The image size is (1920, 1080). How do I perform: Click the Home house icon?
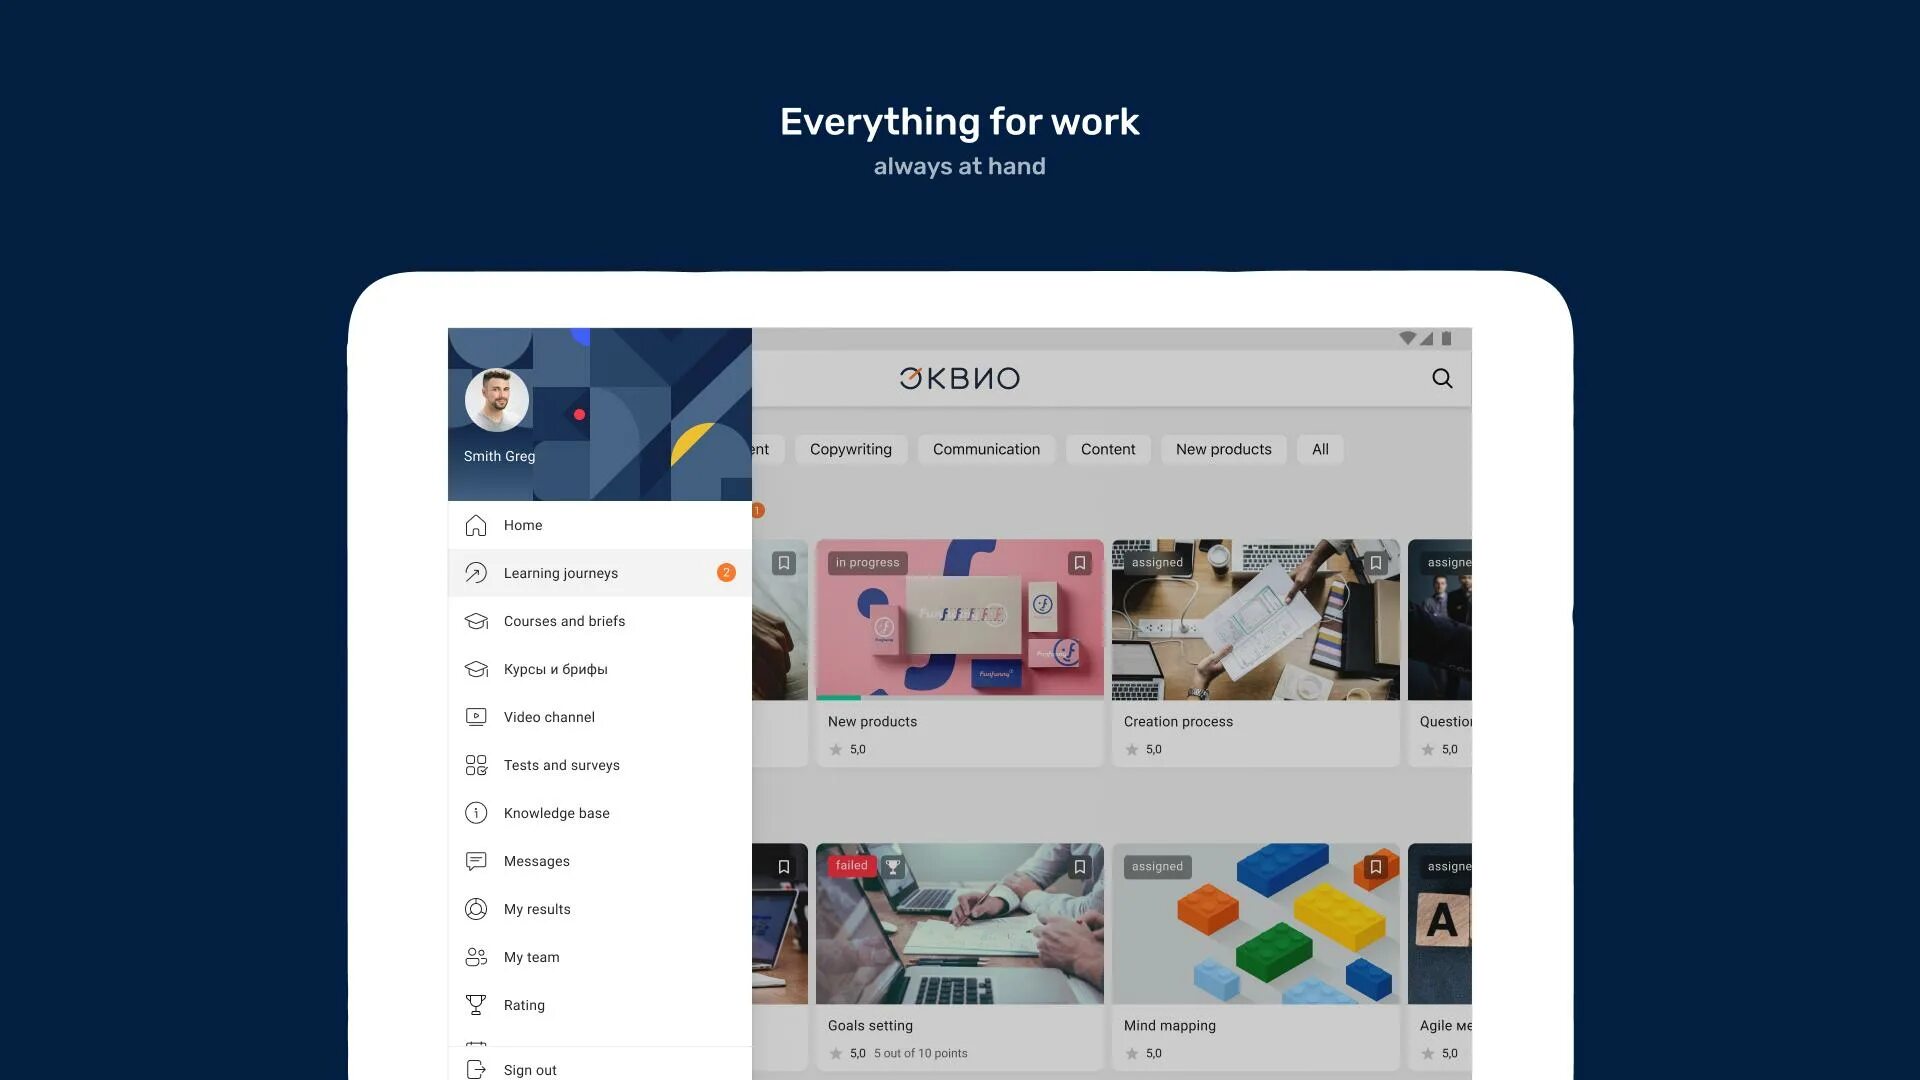point(476,525)
